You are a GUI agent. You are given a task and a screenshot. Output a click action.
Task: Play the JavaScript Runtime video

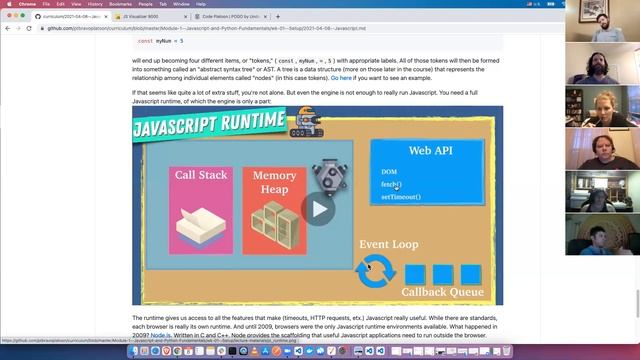[x=318, y=209]
